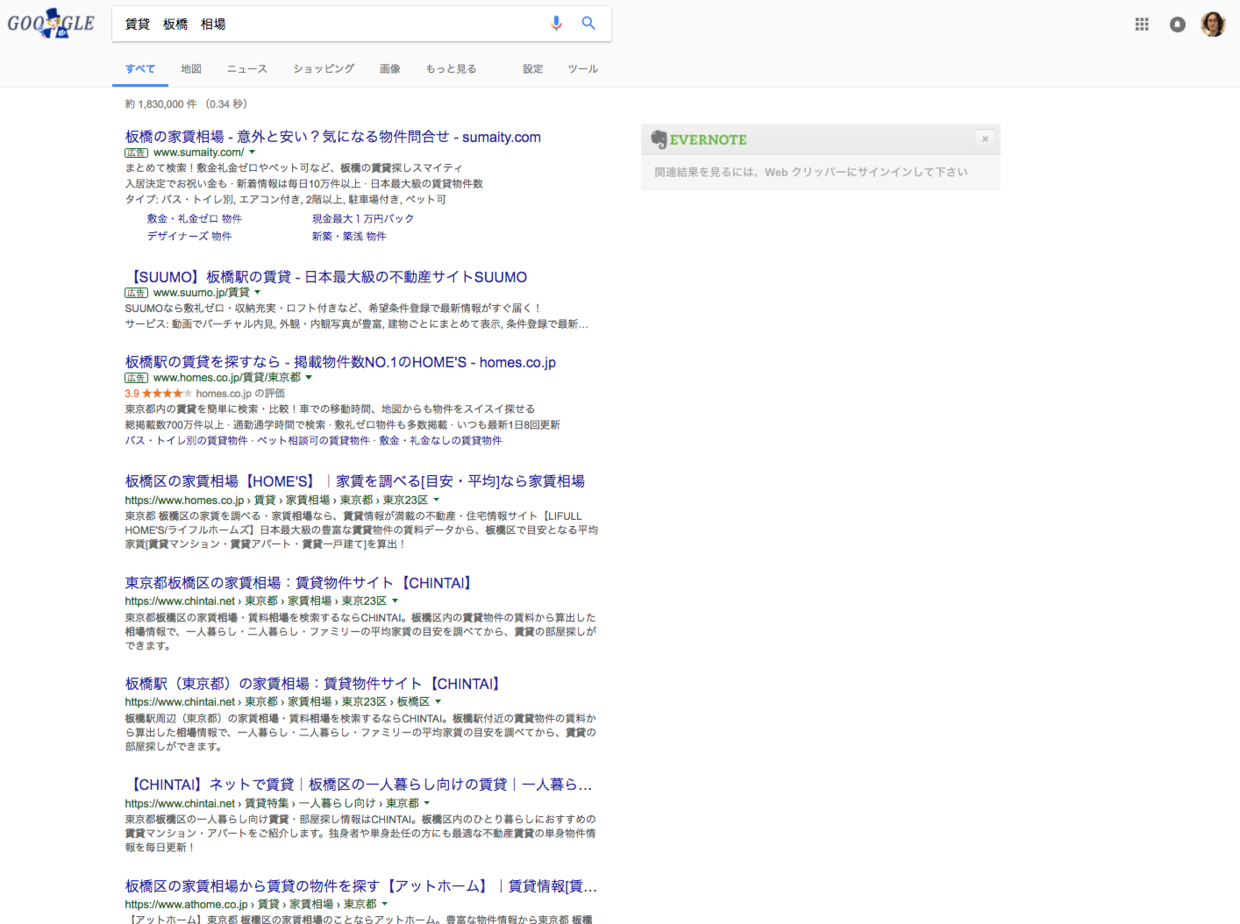The image size is (1240, 924).
Task: Start voice search with microphone icon
Action: [x=557, y=23]
